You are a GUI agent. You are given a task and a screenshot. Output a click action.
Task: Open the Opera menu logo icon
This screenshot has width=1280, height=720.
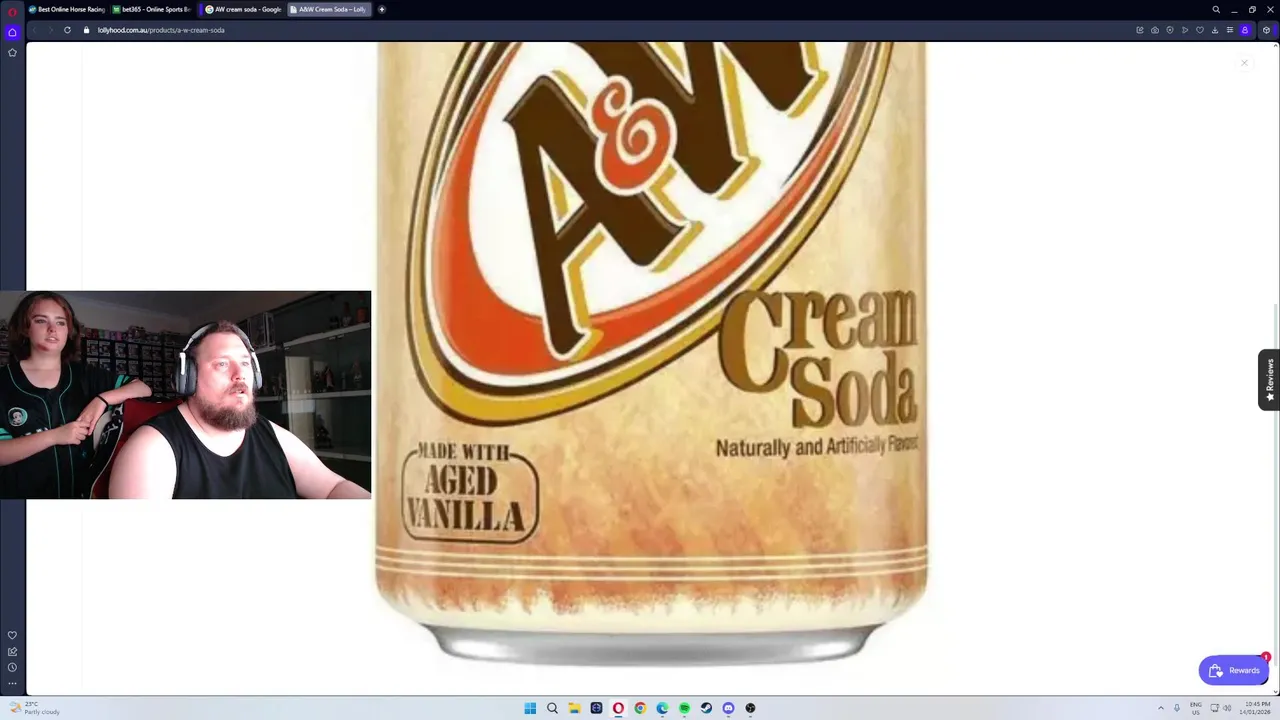[13, 10]
